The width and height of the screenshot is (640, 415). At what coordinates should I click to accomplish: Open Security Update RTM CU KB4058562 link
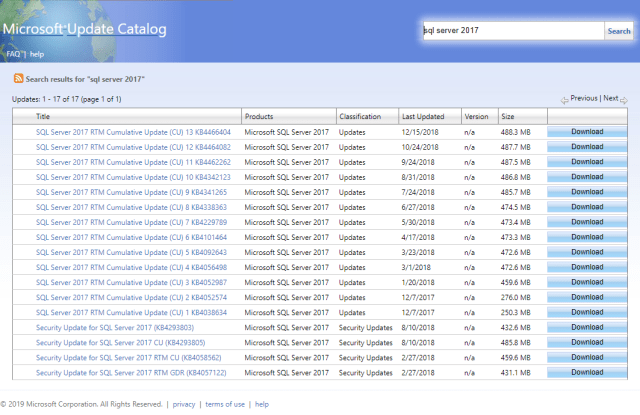point(129,358)
